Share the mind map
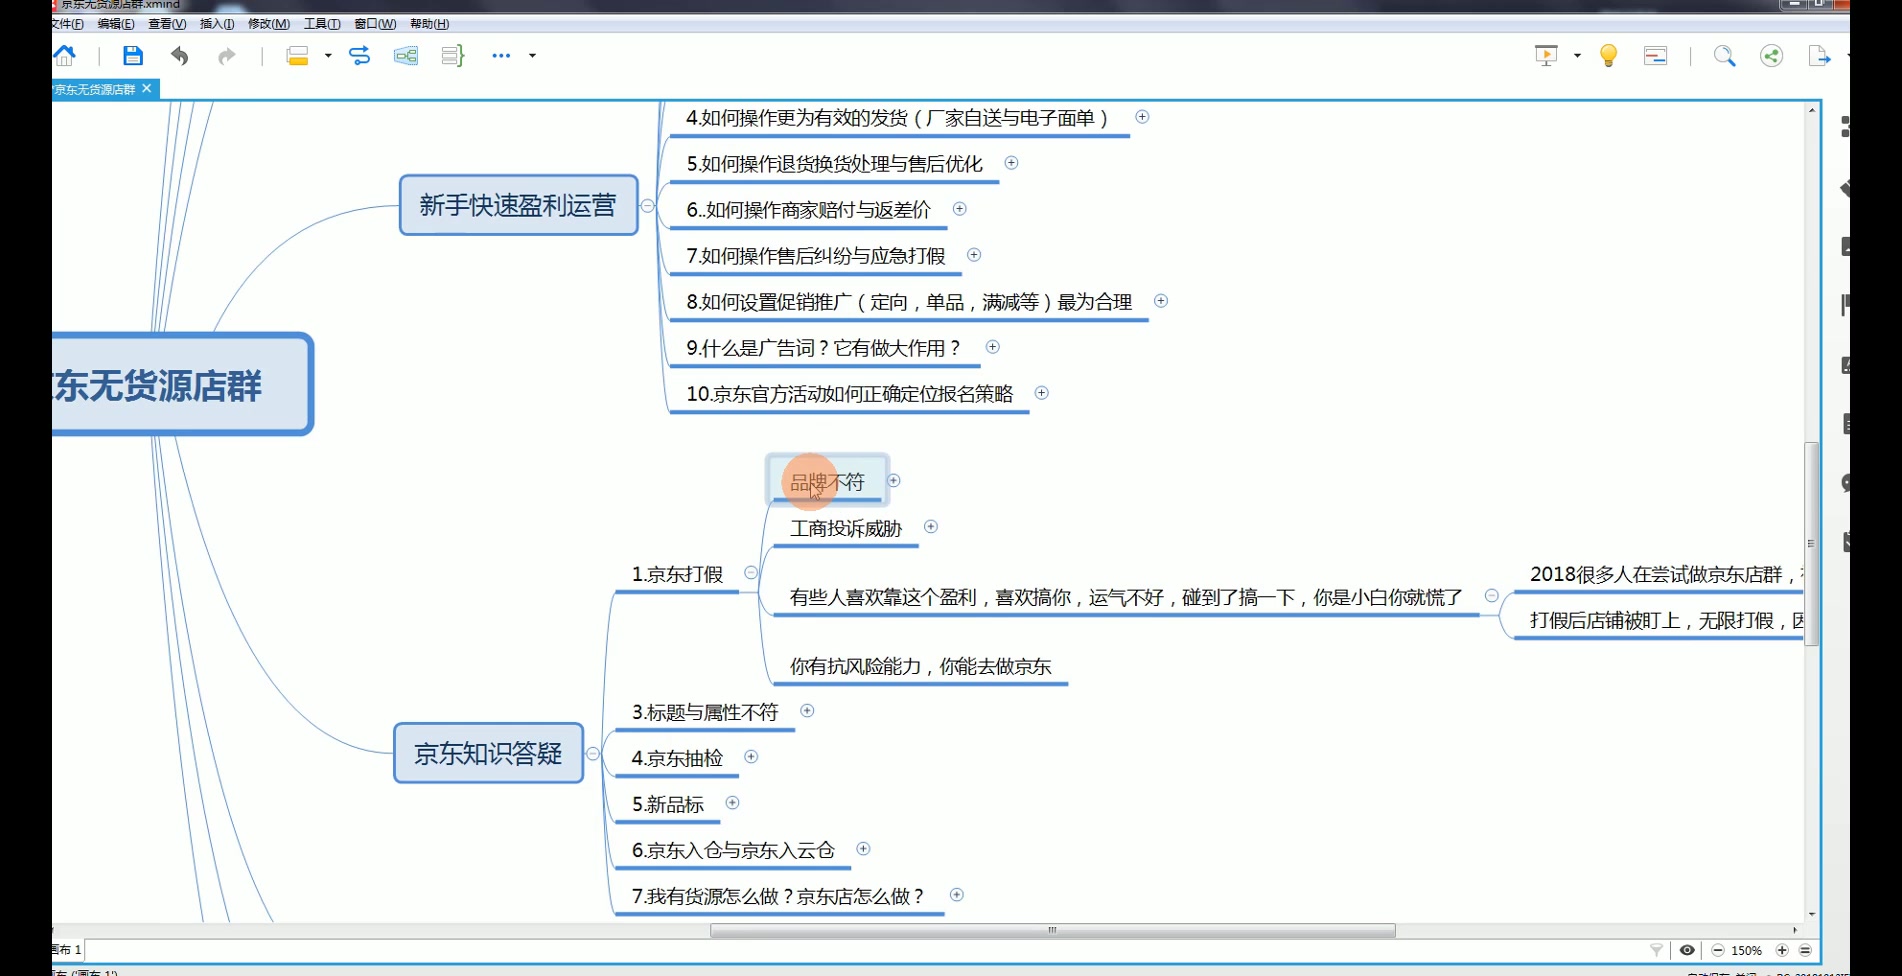The width and height of the screenshot is (1902, 976). [1771, 56]
